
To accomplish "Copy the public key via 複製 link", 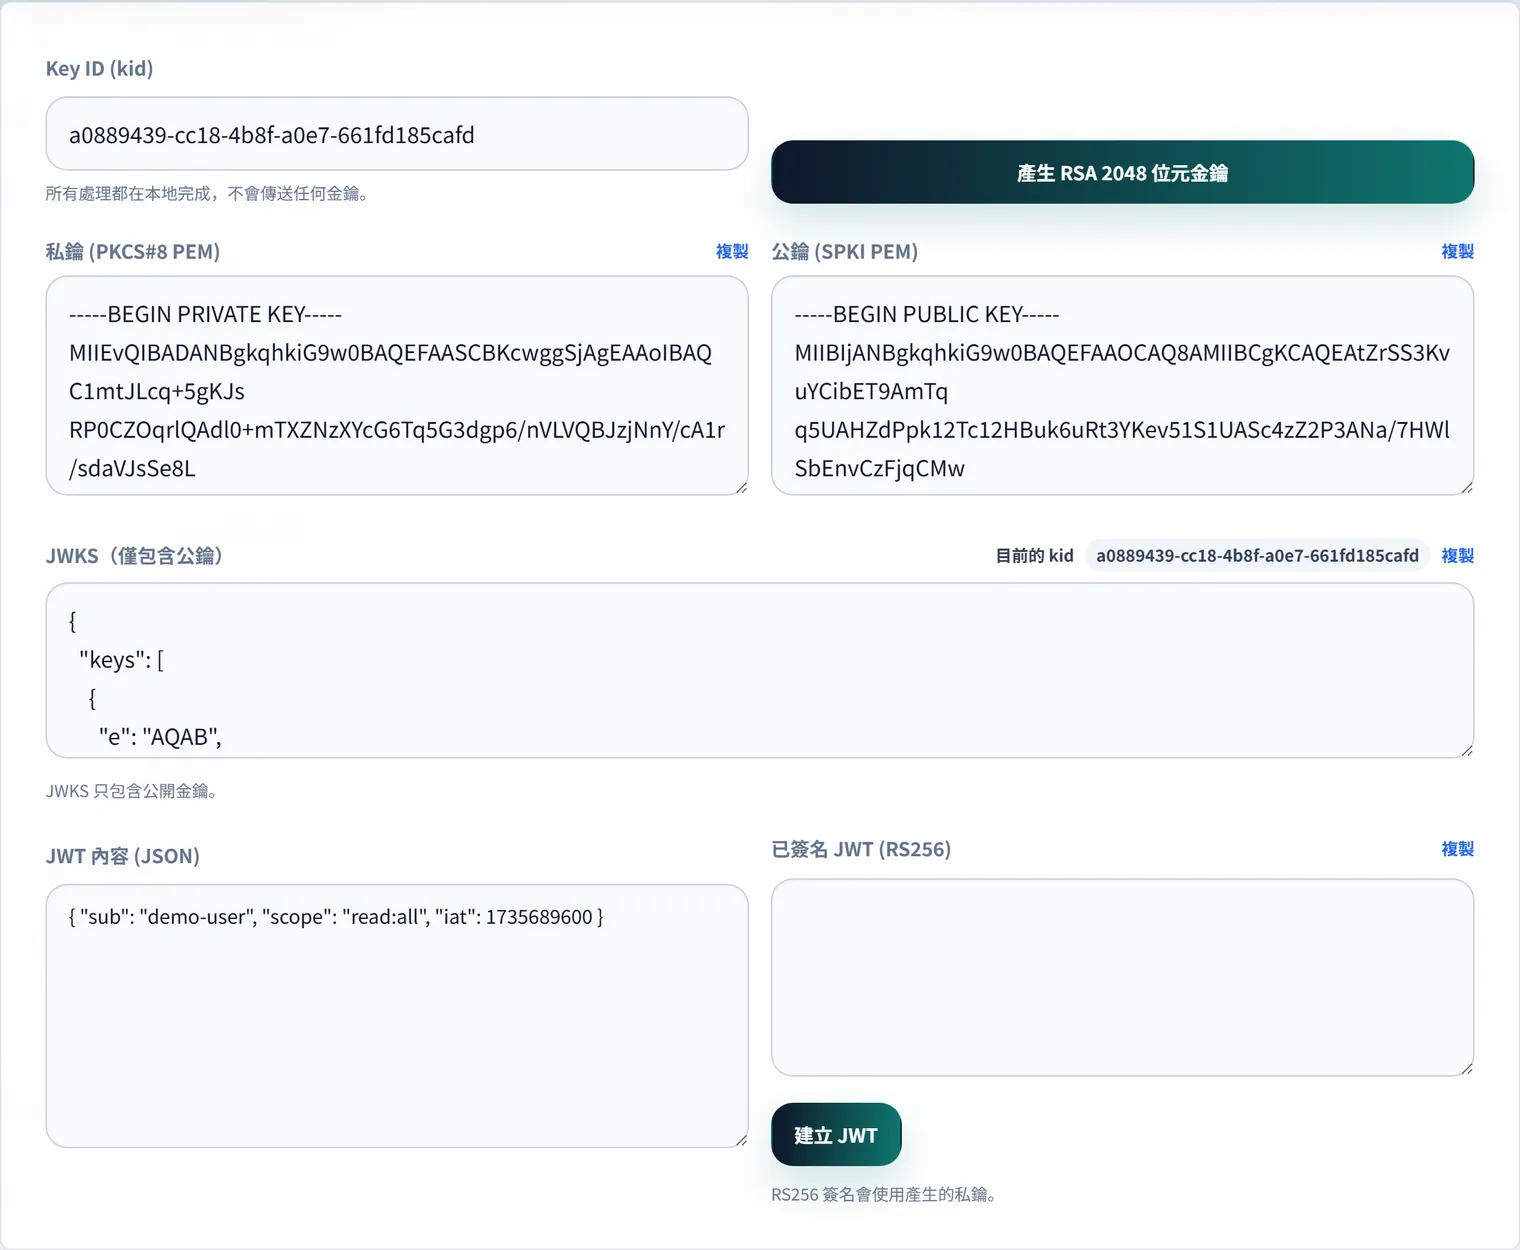I will (1457, 251).
